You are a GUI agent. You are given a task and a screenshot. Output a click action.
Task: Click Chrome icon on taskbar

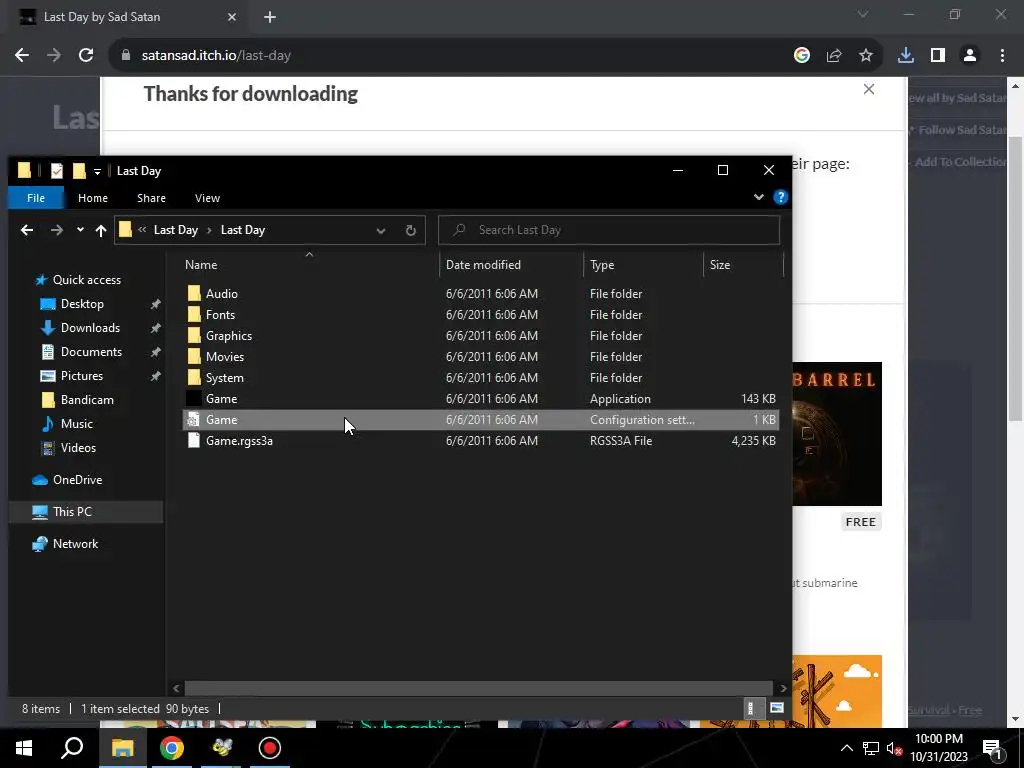point(172,748)
